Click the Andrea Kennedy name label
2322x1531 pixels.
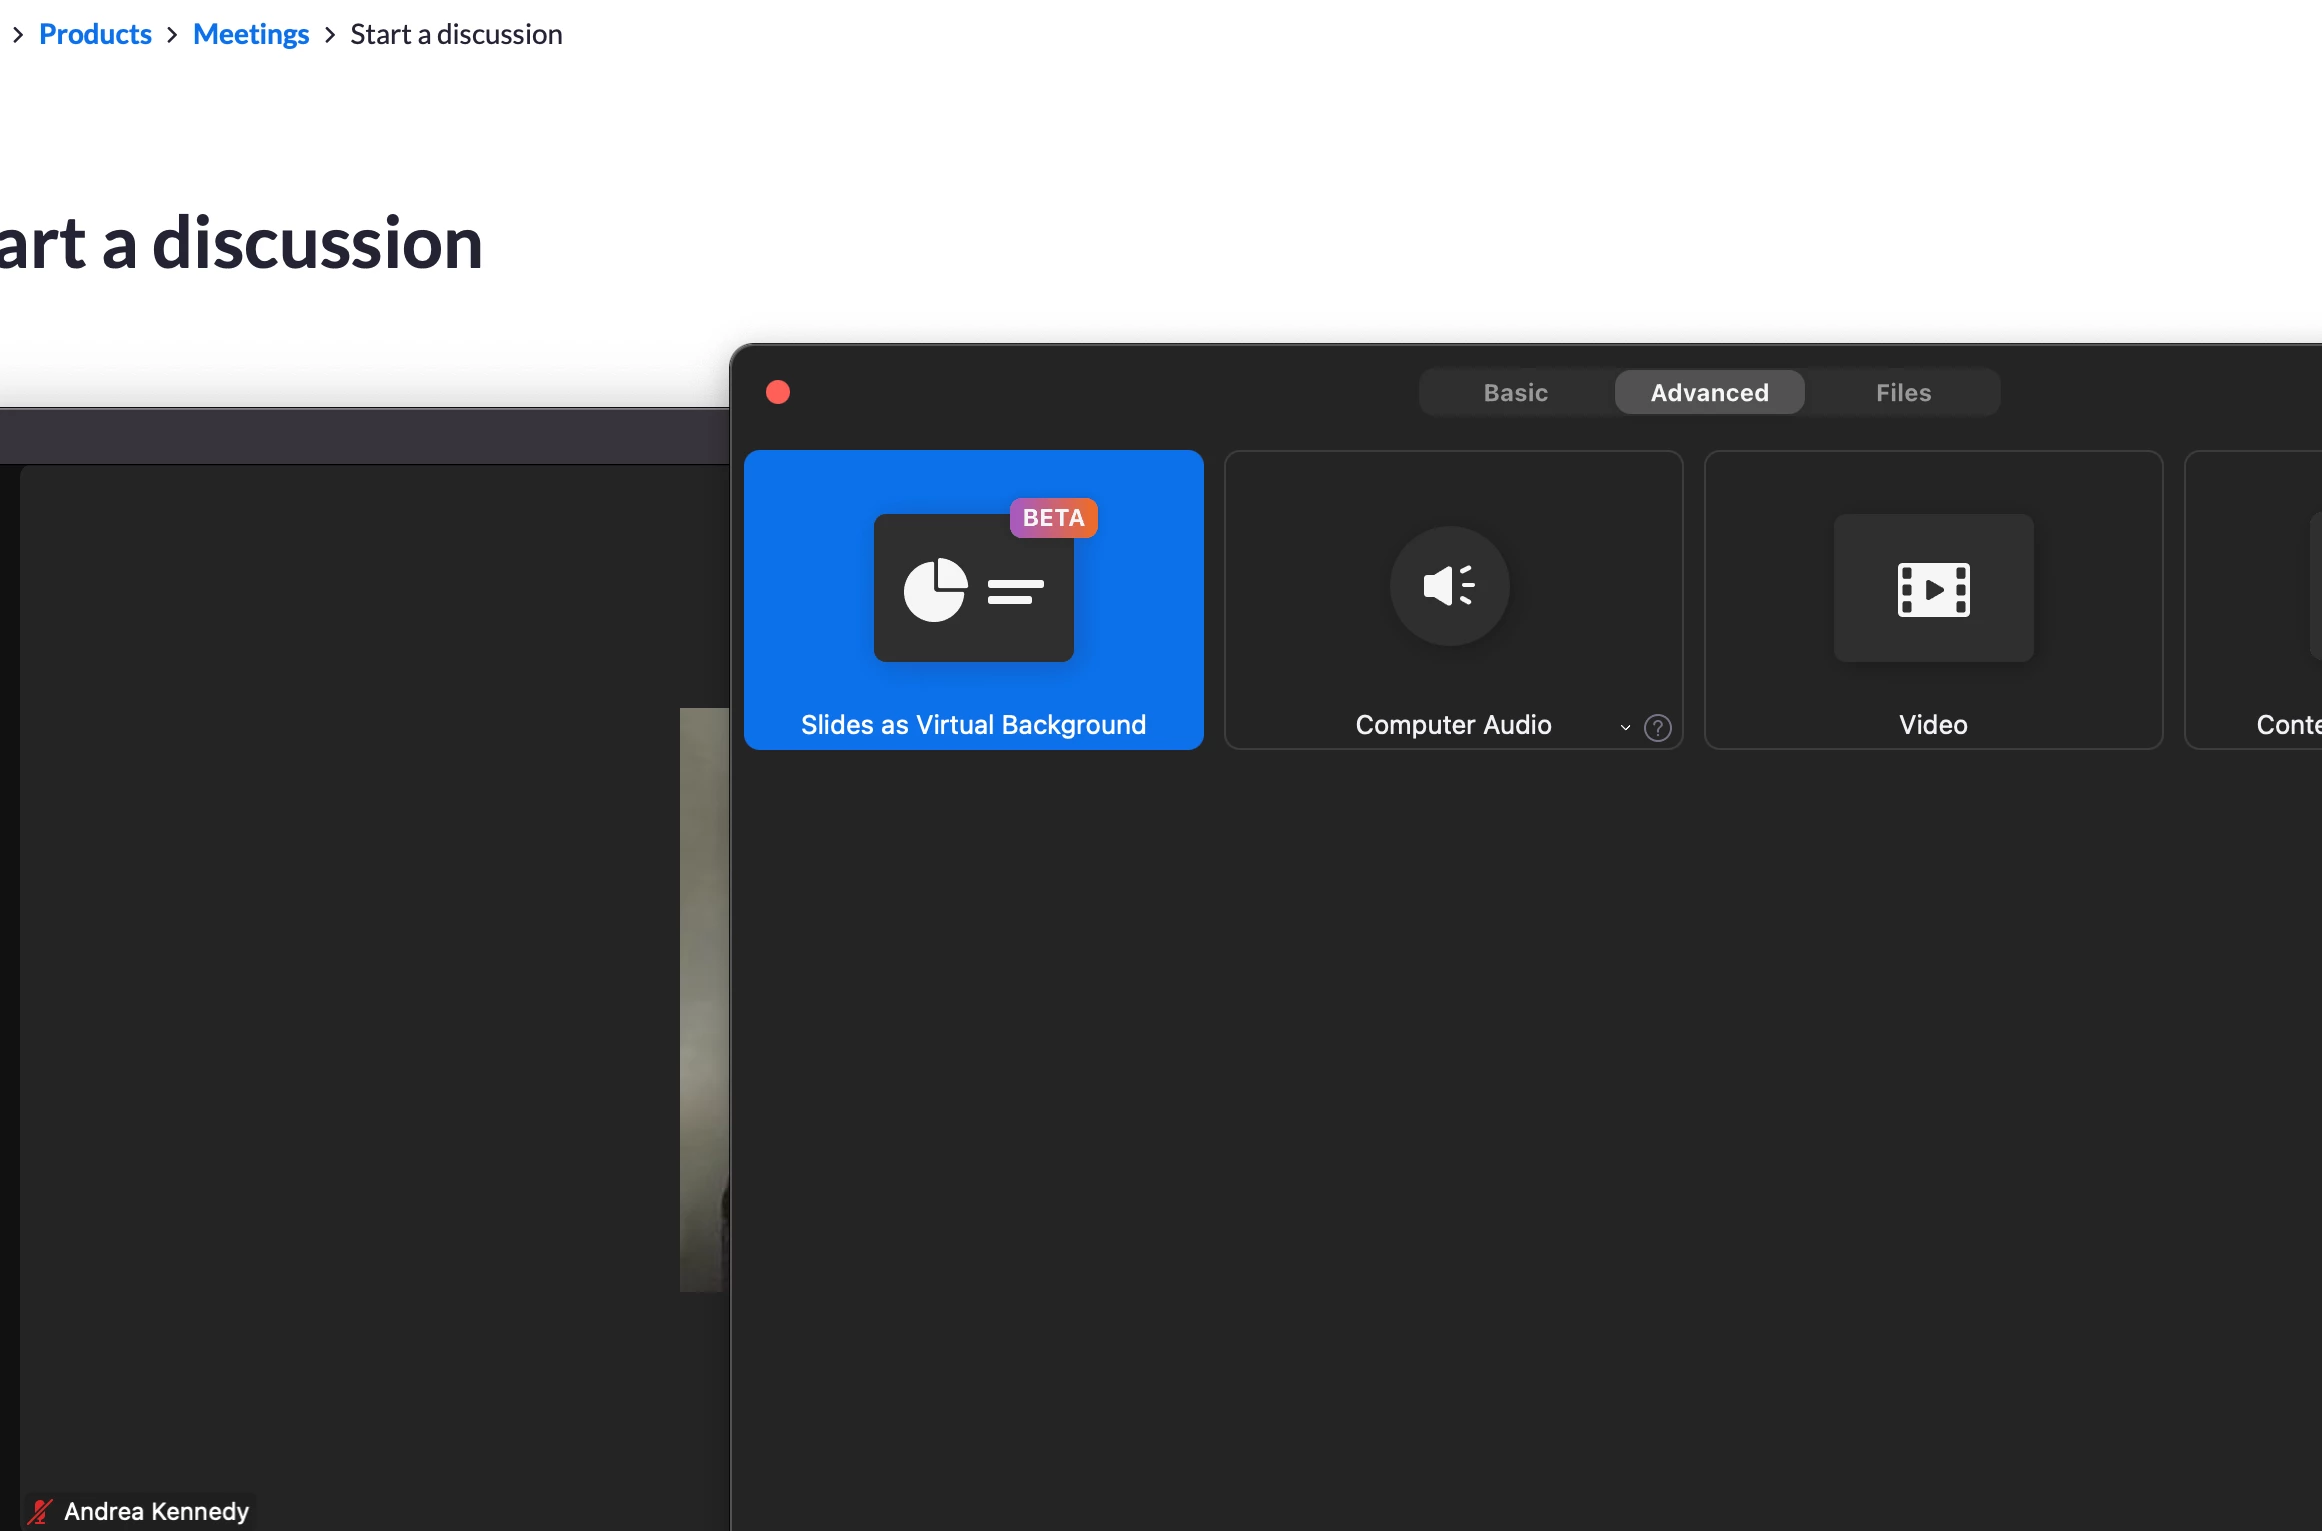coord(156,1511)
